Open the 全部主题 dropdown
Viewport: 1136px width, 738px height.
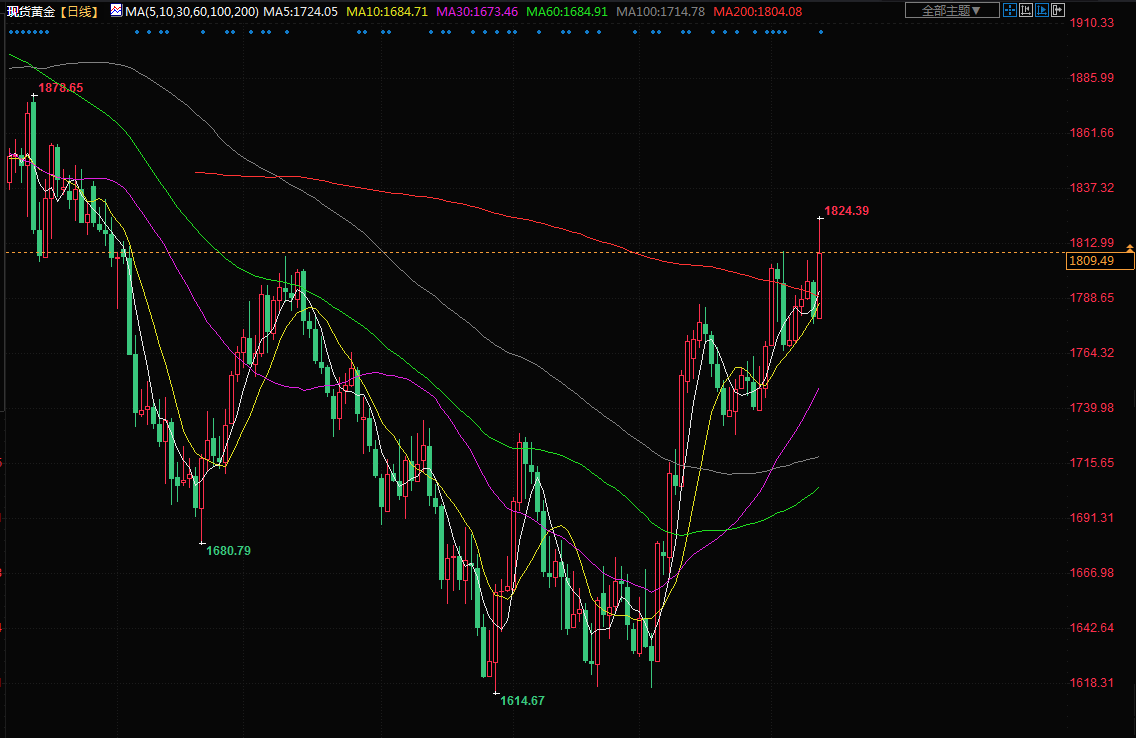point(951,10)
